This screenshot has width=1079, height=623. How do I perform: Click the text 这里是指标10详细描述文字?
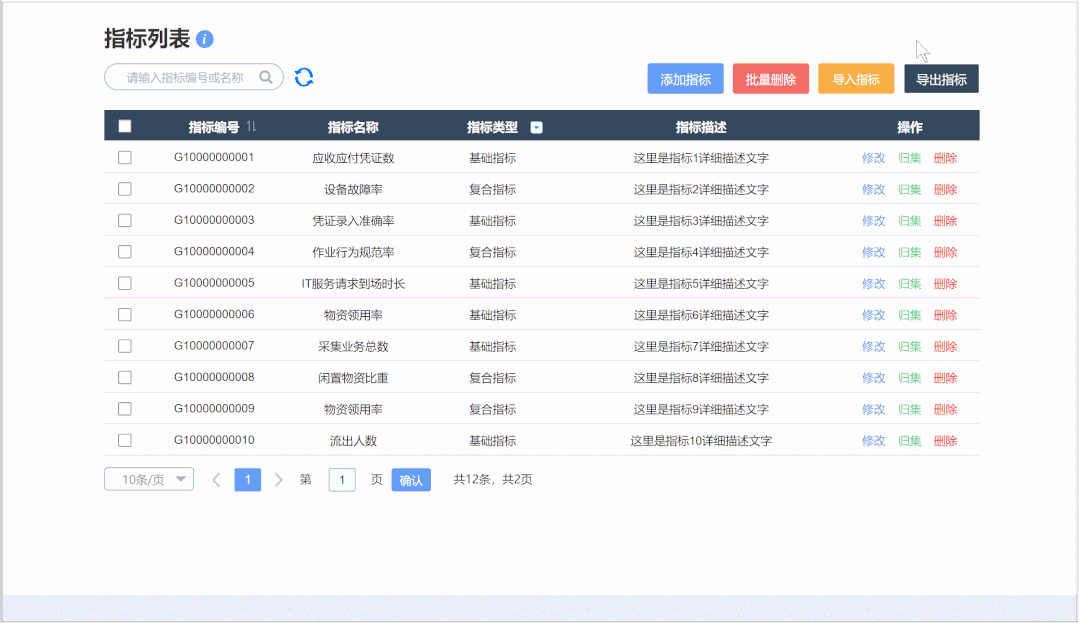tap(701, 441)
